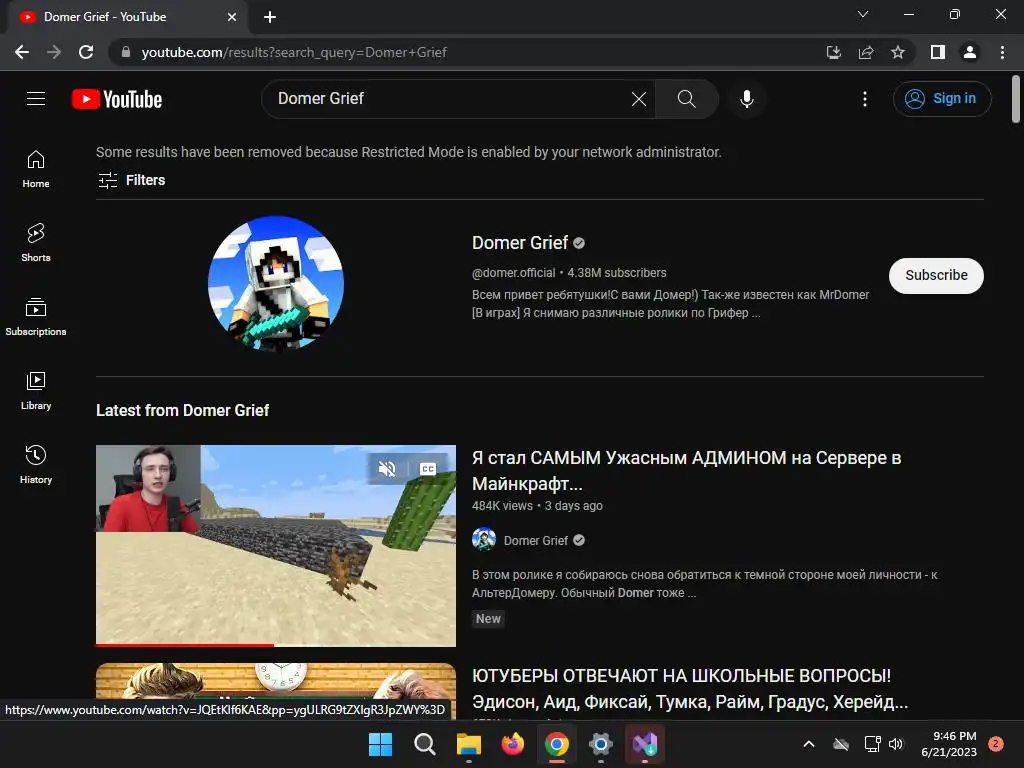Screen dimensions: 1024x768
Task: Reload the page
Action: 86,52
